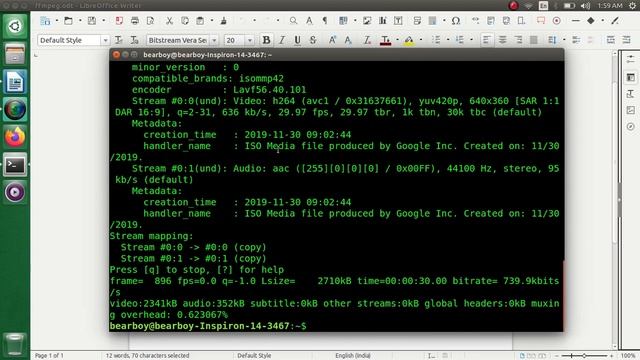Click the Insert Comment icon
This screenshot has width=640, height=360.
[541, 21]
